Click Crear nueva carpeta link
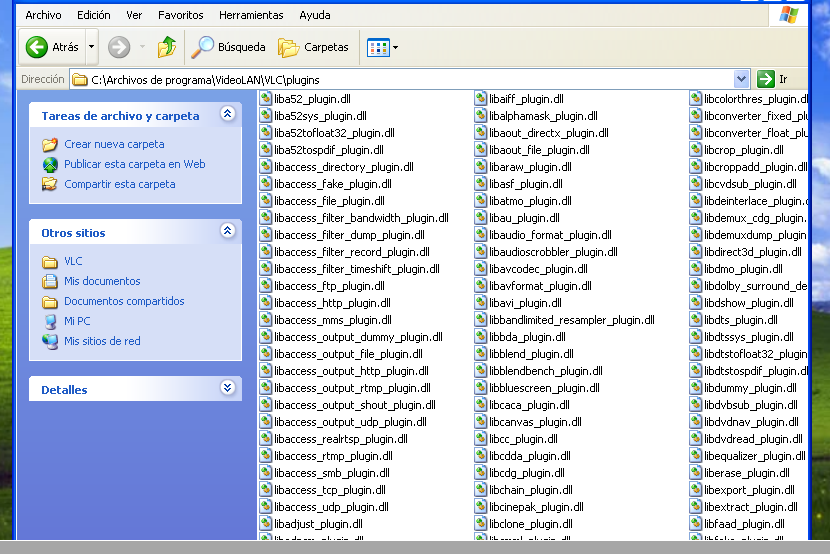Viewport: 830px width, 554px height. (x=114, y=144)
